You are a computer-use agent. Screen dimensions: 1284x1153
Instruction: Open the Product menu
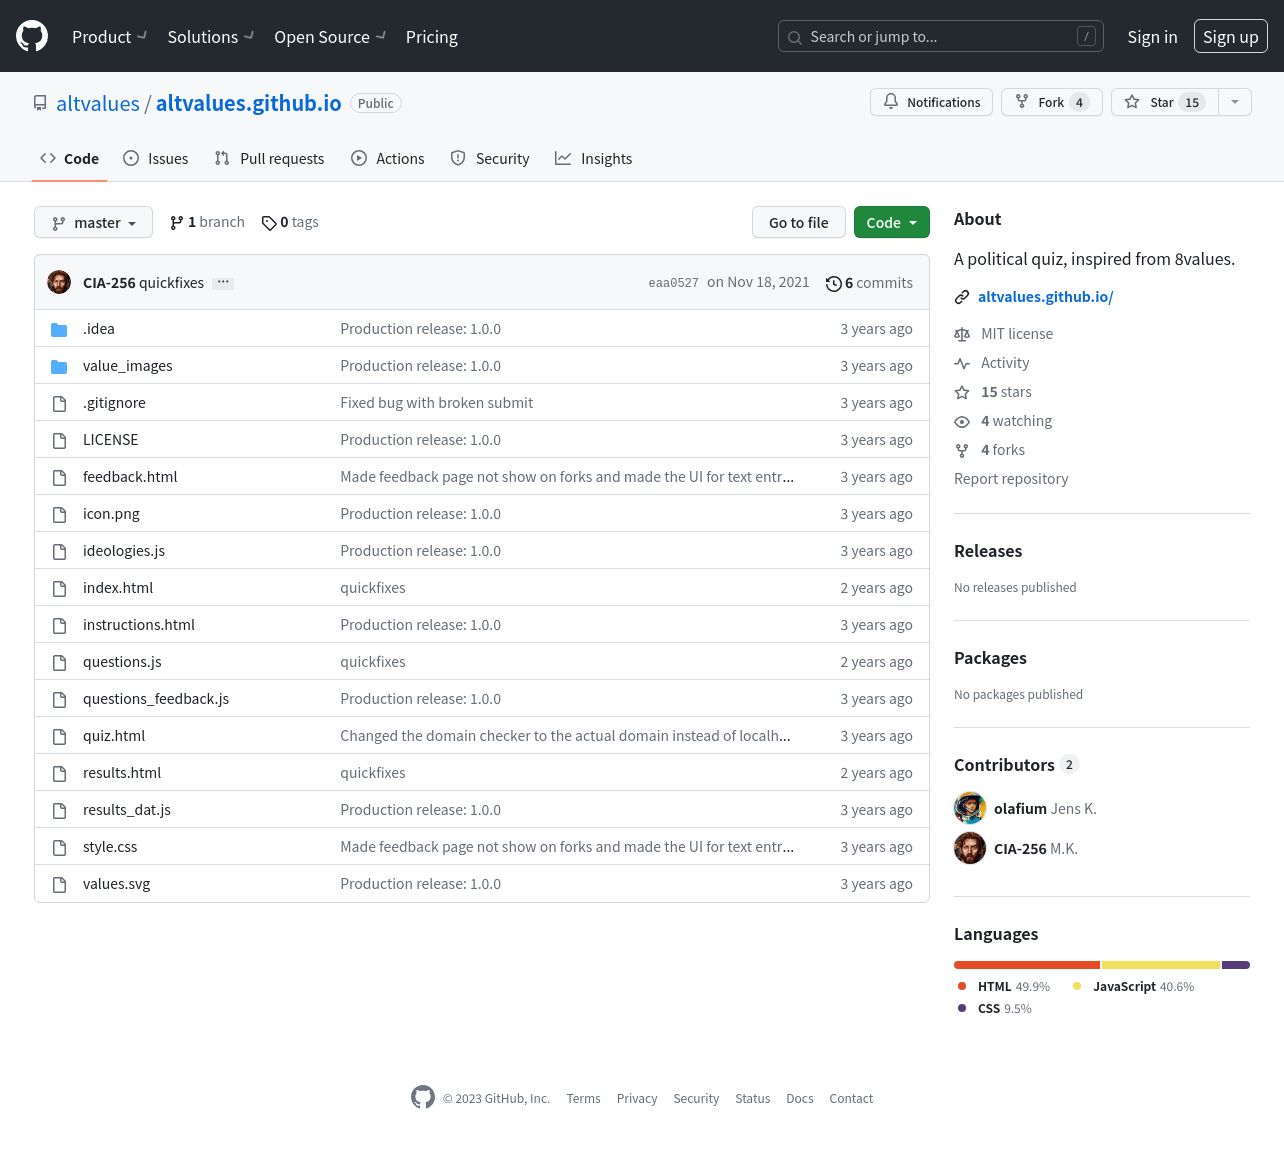109,37
